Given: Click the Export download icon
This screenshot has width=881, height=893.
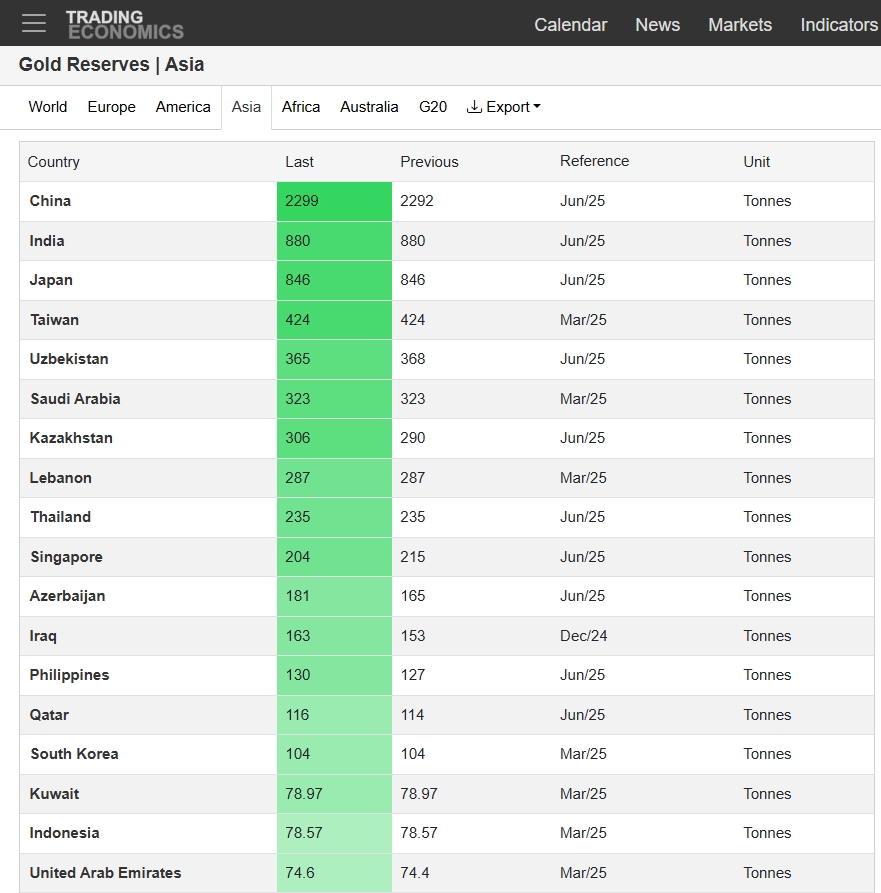Looking at the screenshot, I should (474, 106).
